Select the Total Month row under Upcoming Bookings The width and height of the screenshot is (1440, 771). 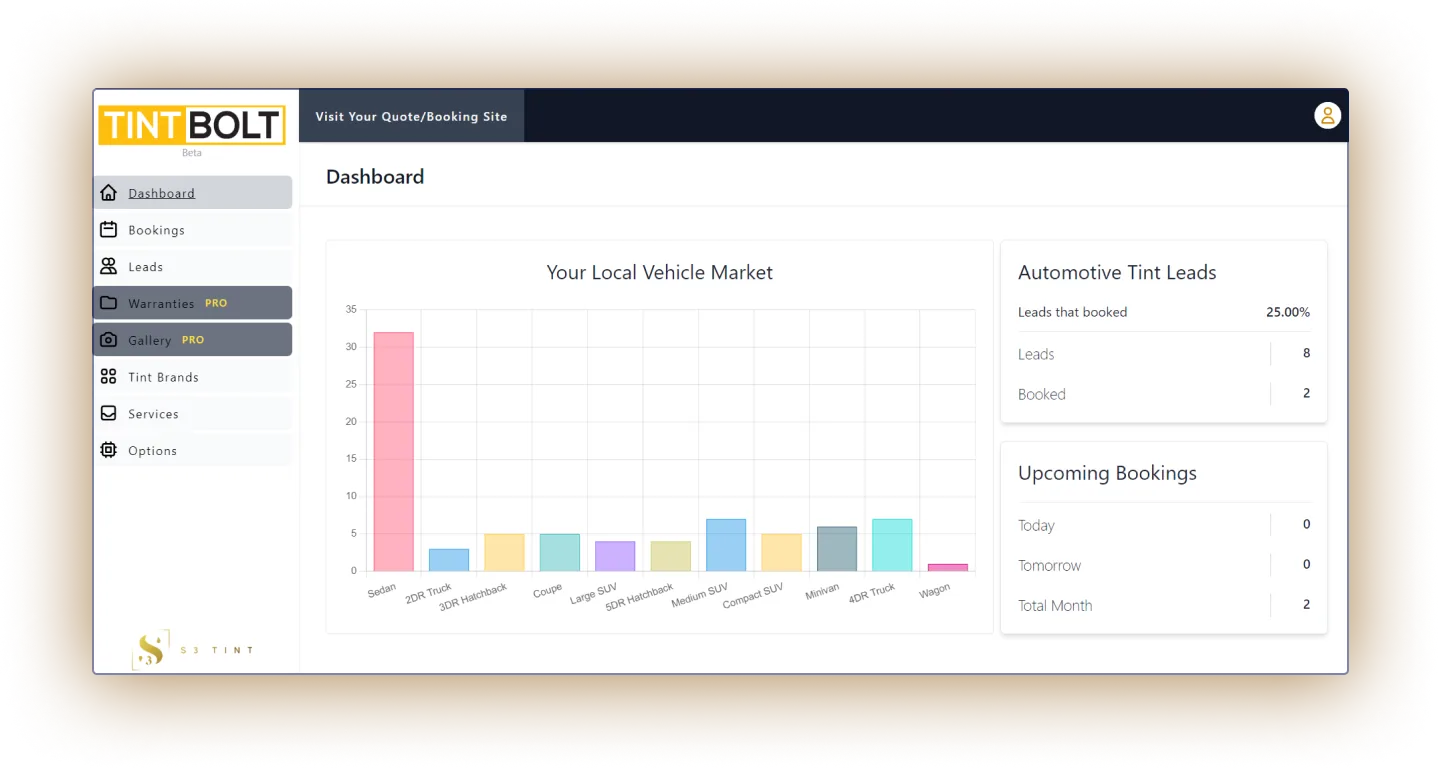click(1055, 604)
